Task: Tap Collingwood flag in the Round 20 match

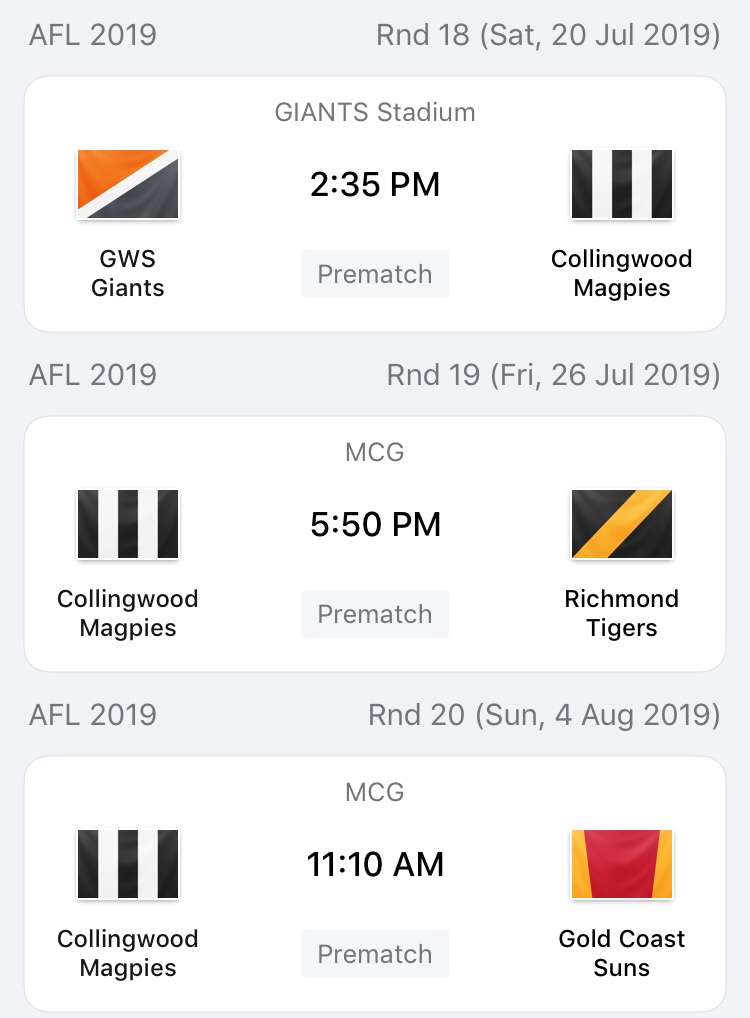Action: (128, 864)
